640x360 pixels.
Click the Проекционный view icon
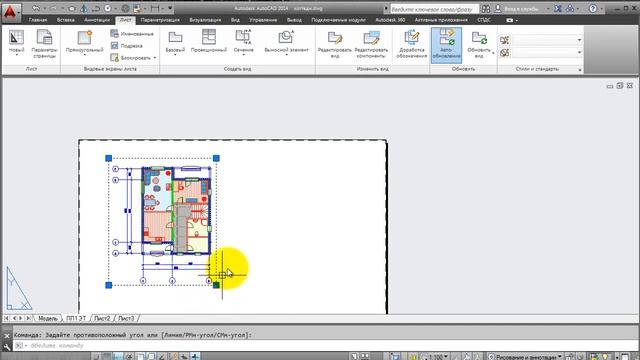pyautogui.click(x=209, y=38)
